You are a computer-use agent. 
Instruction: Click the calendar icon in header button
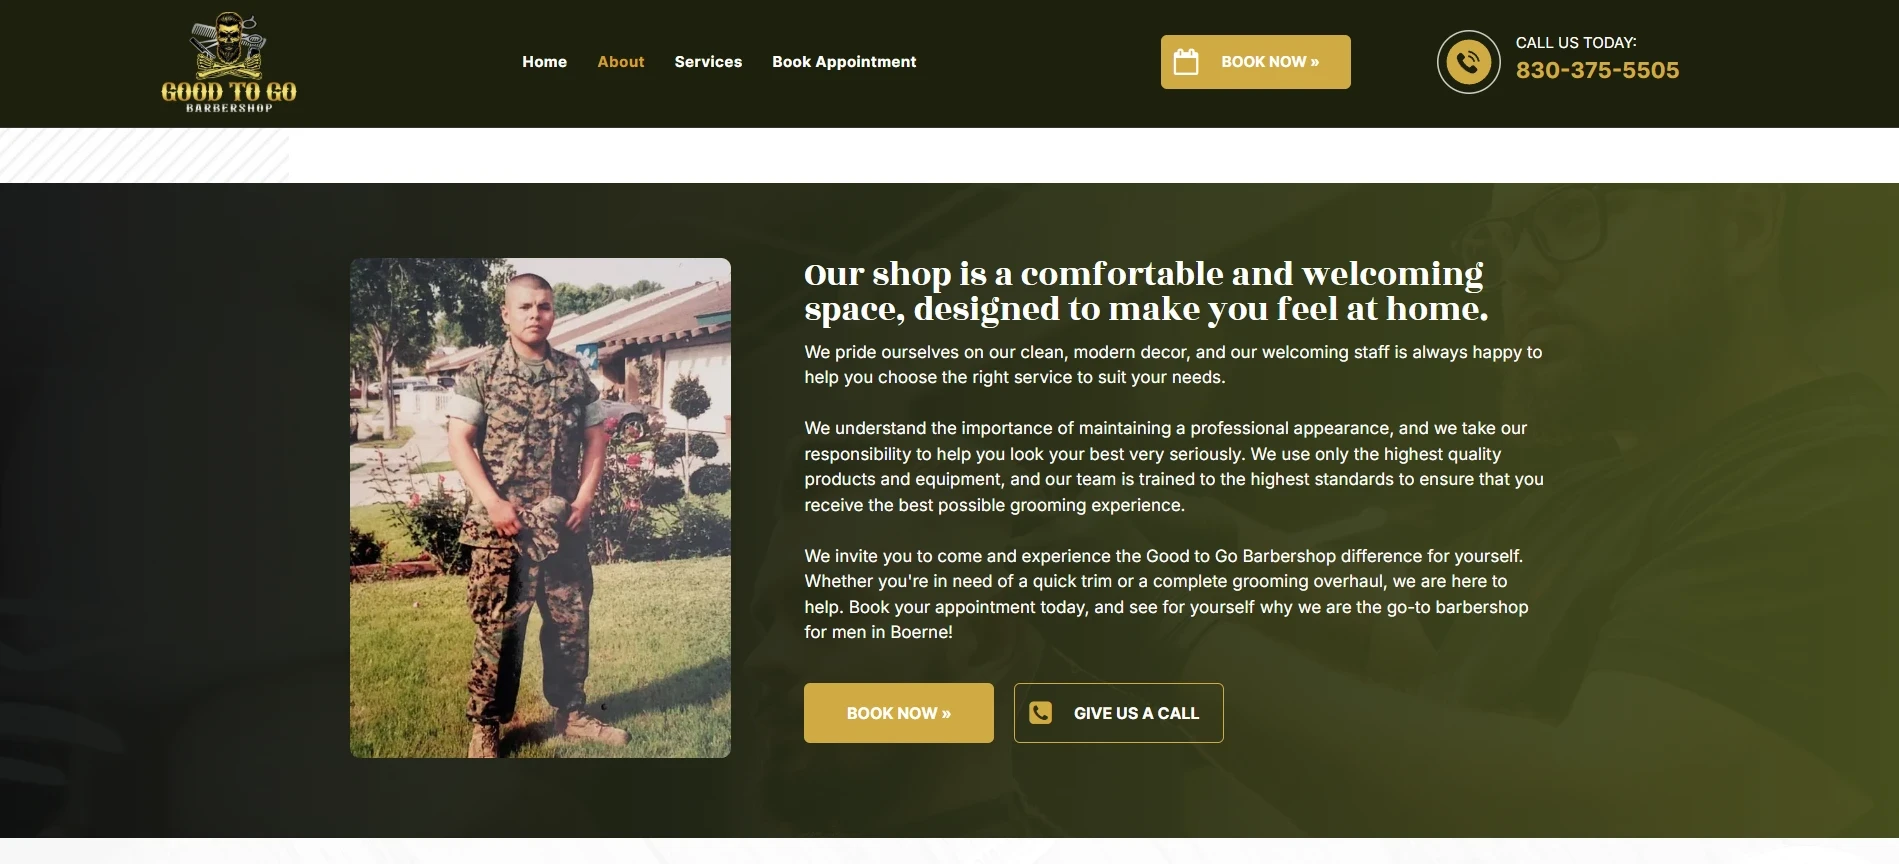pos(1186,62)
